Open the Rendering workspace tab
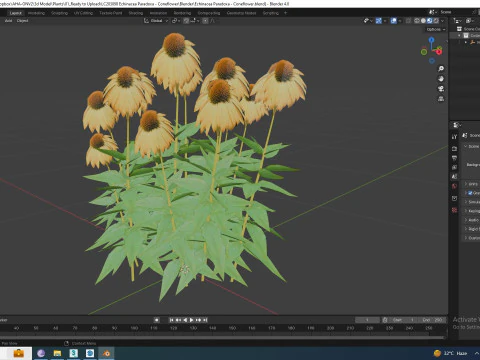The height and width of the screenshot is (360, 480). coord(182,13)
